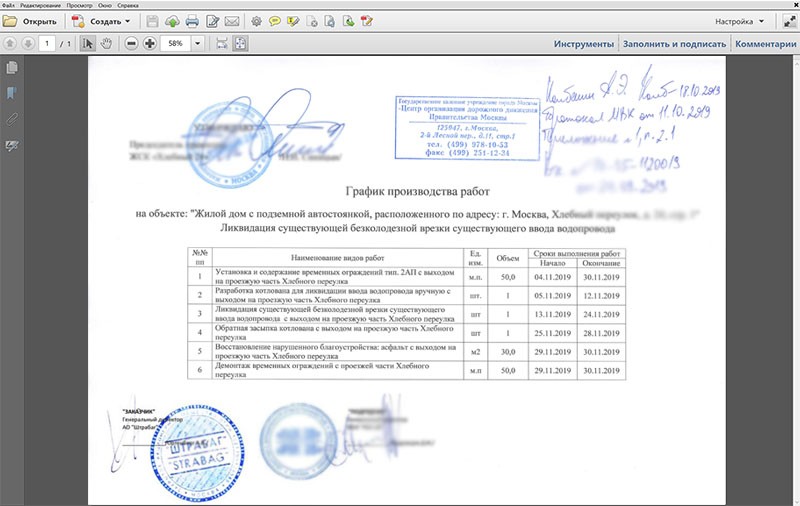This screenshot has height=506, width=800.
Task: Open the Bookmarks side panel
Action: (12, 93)
